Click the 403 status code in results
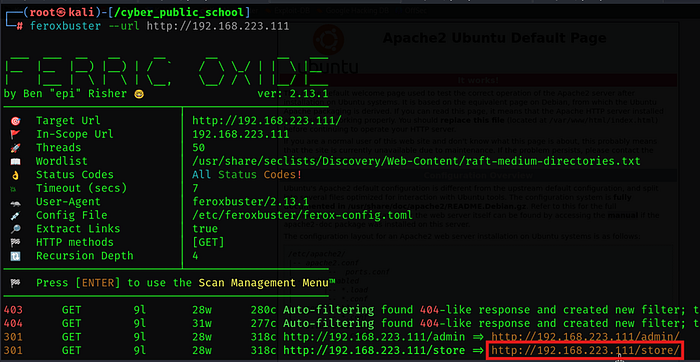 coord(13,310)
